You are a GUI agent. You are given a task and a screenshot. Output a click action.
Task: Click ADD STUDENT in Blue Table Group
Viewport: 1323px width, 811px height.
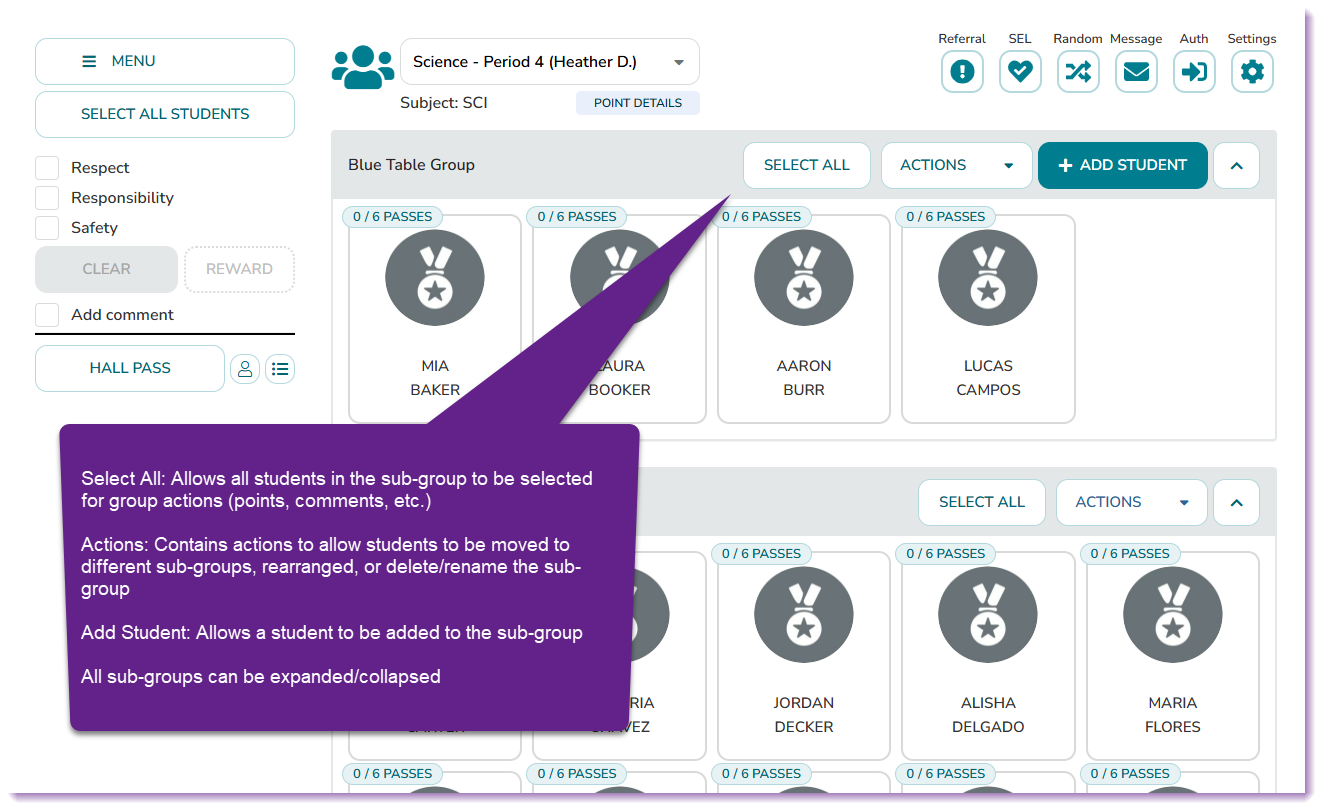(1123, 165)
